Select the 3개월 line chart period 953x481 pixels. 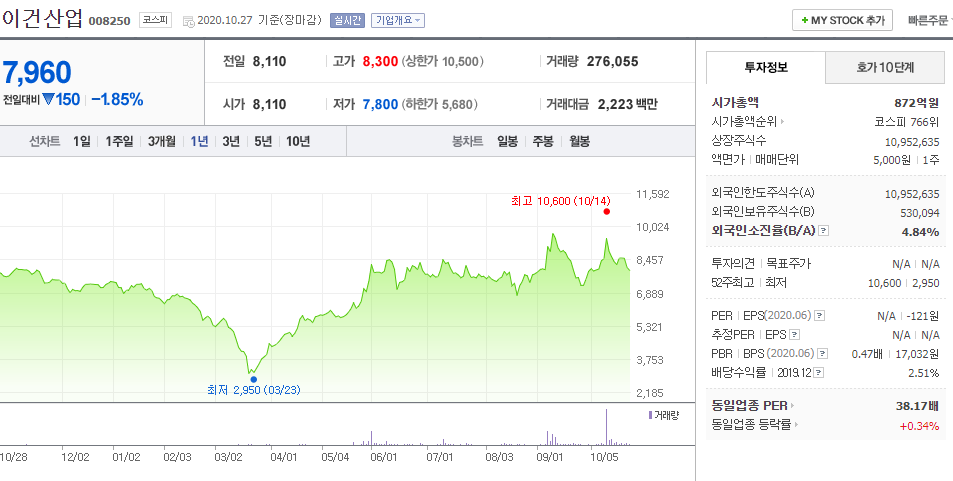162,141
